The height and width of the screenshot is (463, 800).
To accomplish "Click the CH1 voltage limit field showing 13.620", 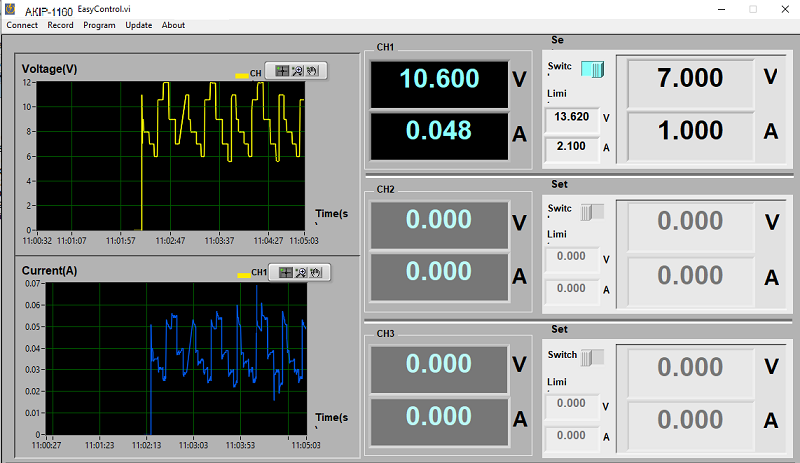I will 570,118.
